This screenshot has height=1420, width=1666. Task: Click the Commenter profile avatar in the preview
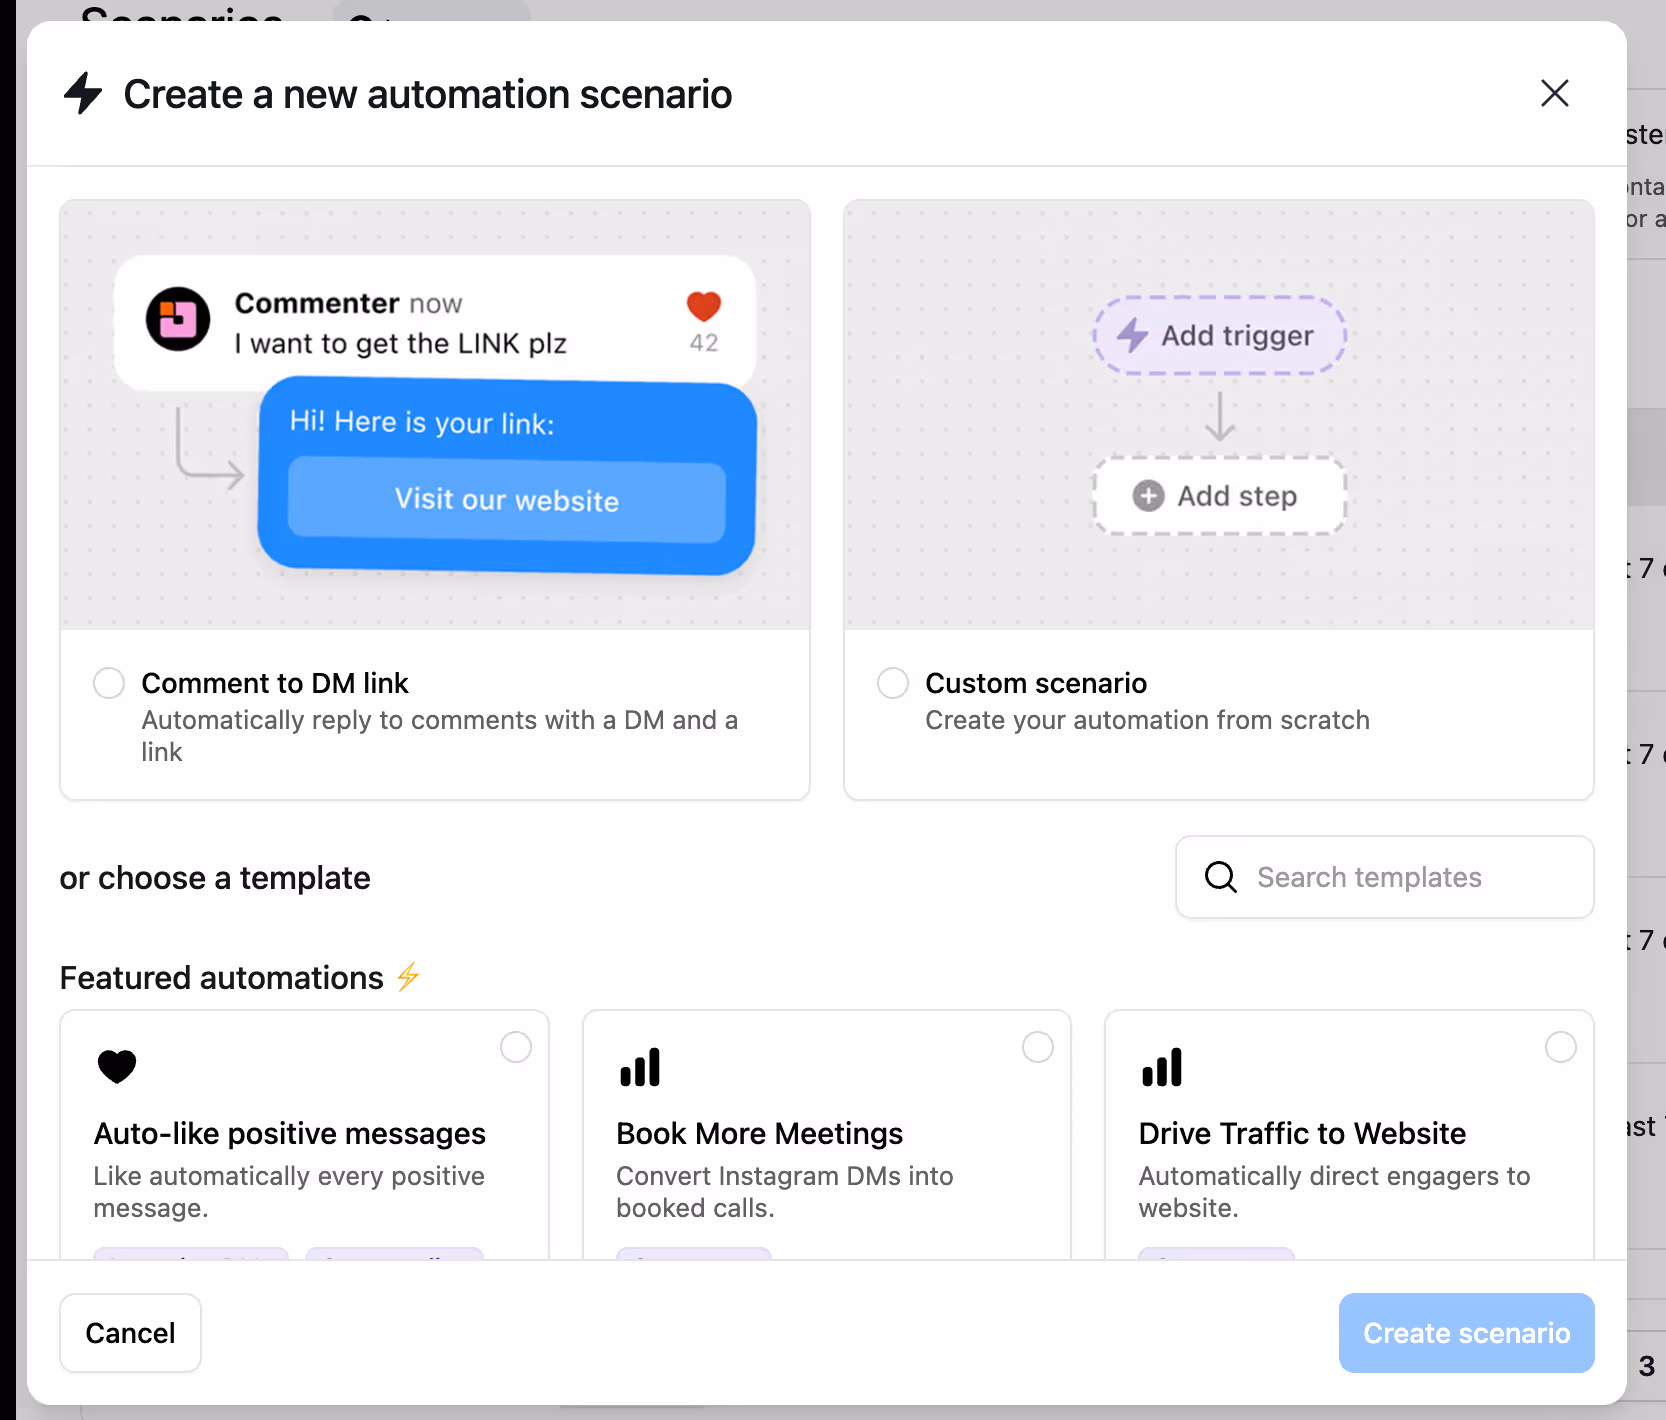click(x=178, y=320)
